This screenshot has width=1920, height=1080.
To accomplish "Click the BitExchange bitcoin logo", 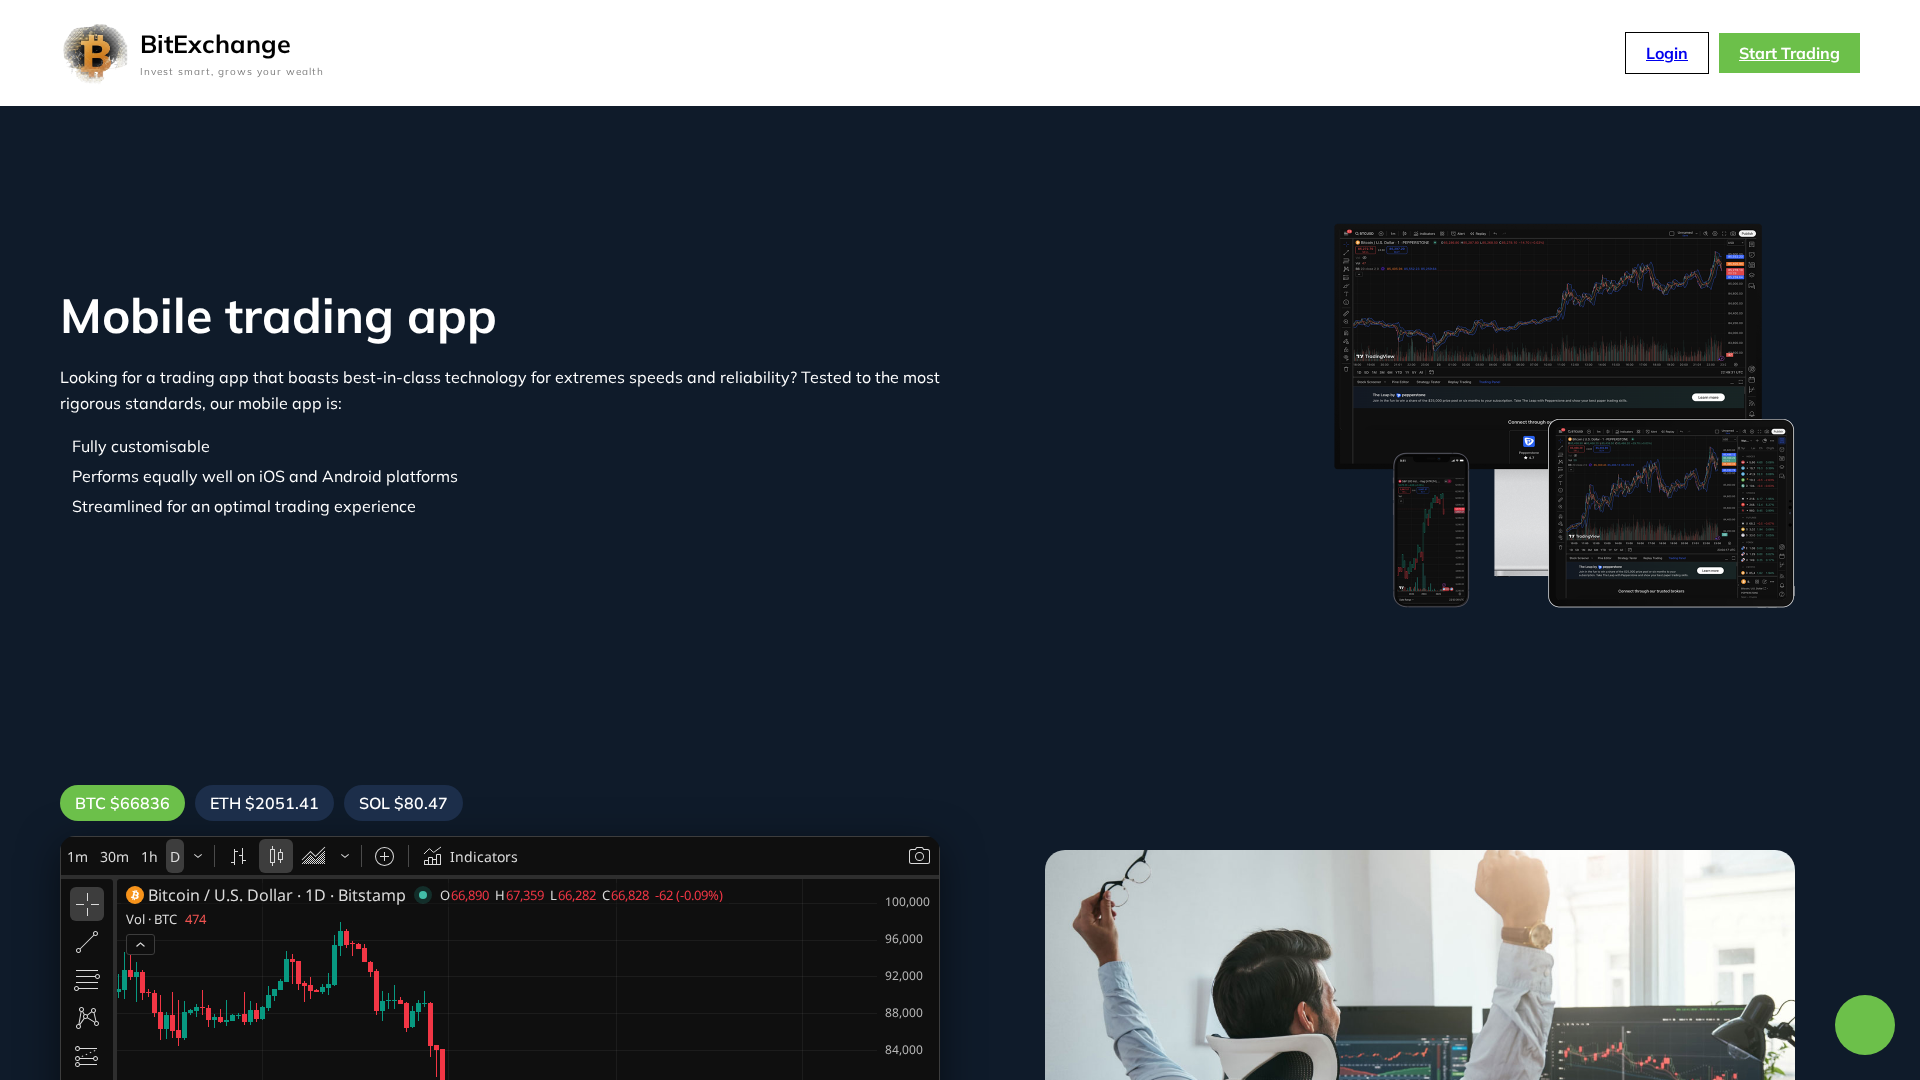I will [95, 53].
